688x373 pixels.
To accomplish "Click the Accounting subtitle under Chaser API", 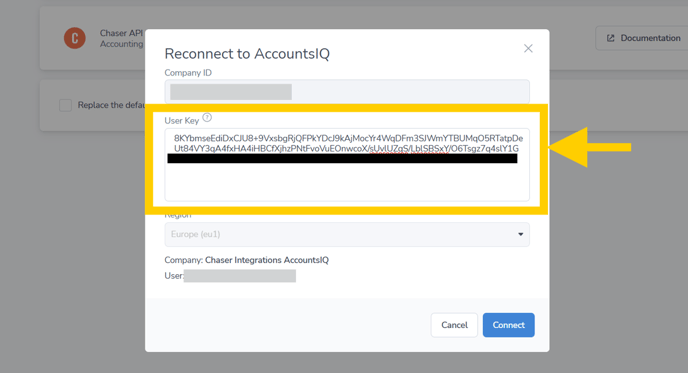I will pyautogui.click(x=122, y=44).
